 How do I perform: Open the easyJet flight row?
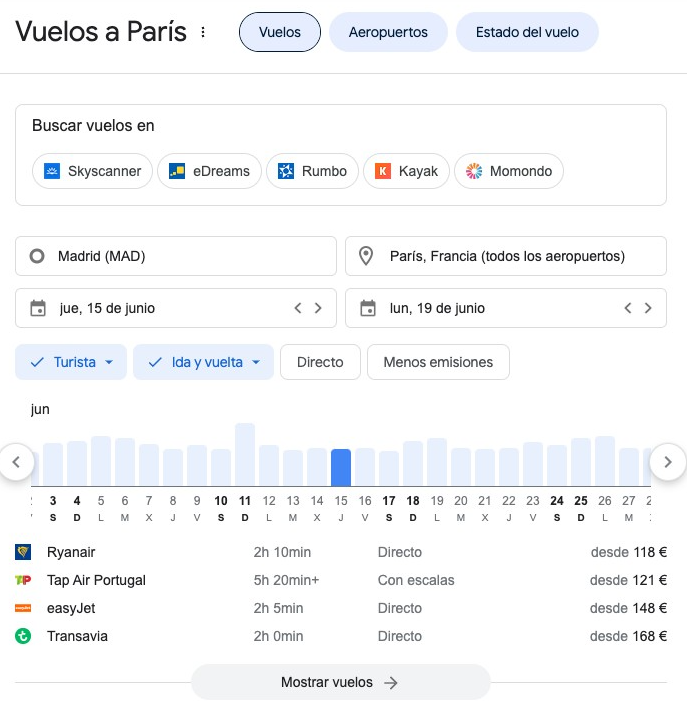(341, 608)
